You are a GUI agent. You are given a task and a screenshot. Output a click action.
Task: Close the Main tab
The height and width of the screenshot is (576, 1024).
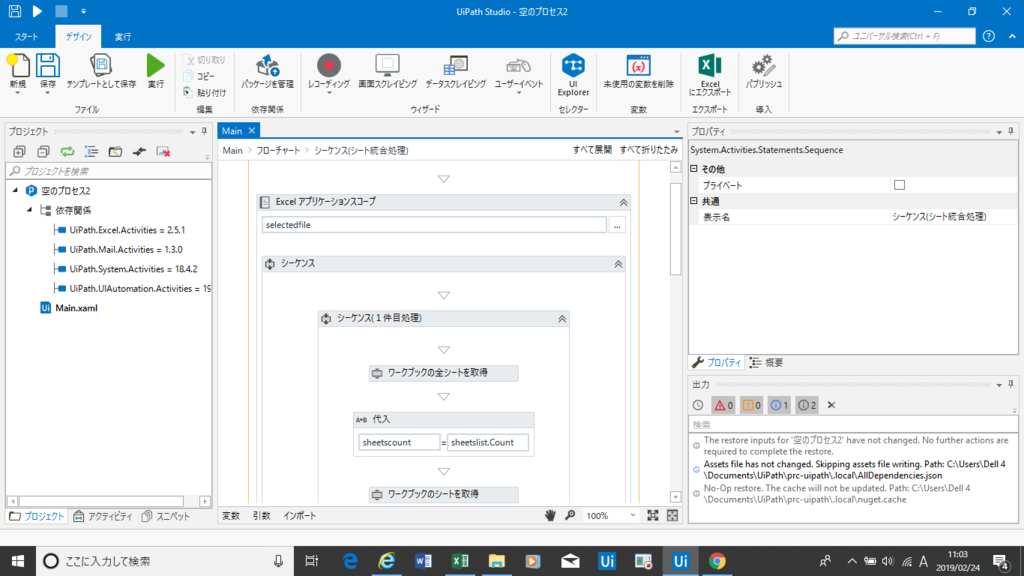point(251,131)
